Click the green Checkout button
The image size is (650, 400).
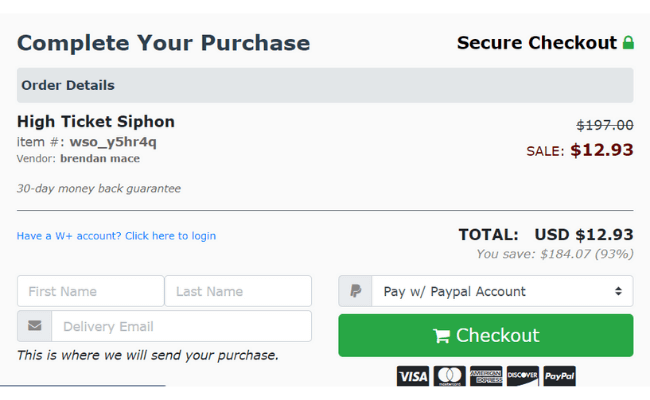485,335
